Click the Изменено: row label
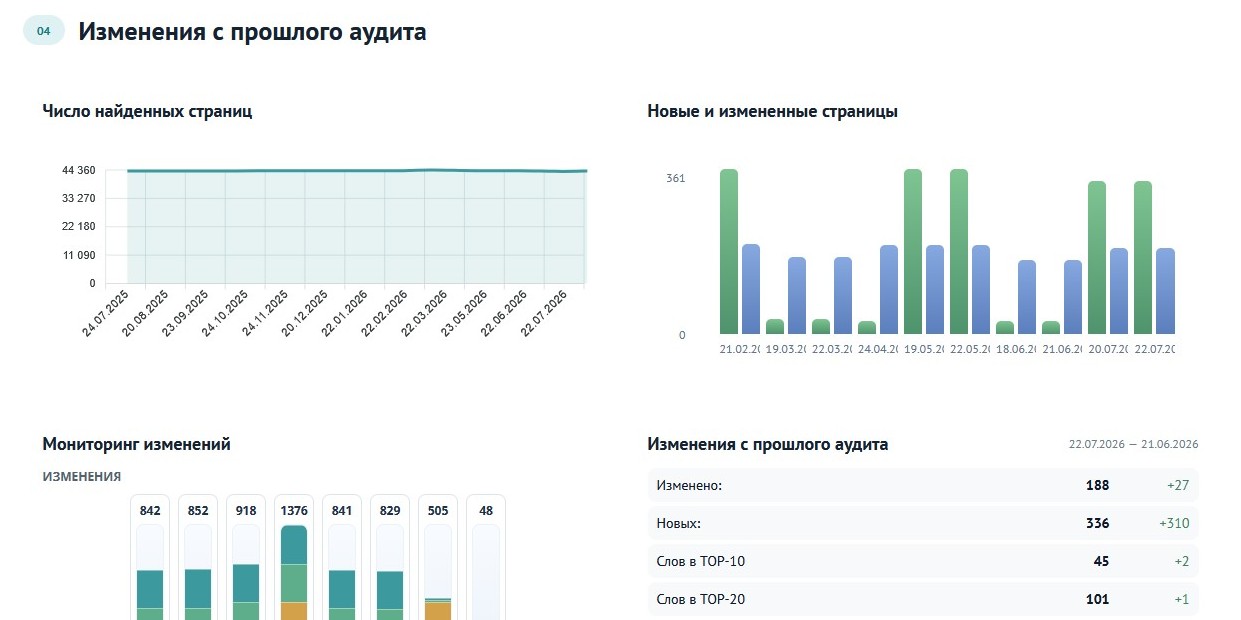 (689, 486)
